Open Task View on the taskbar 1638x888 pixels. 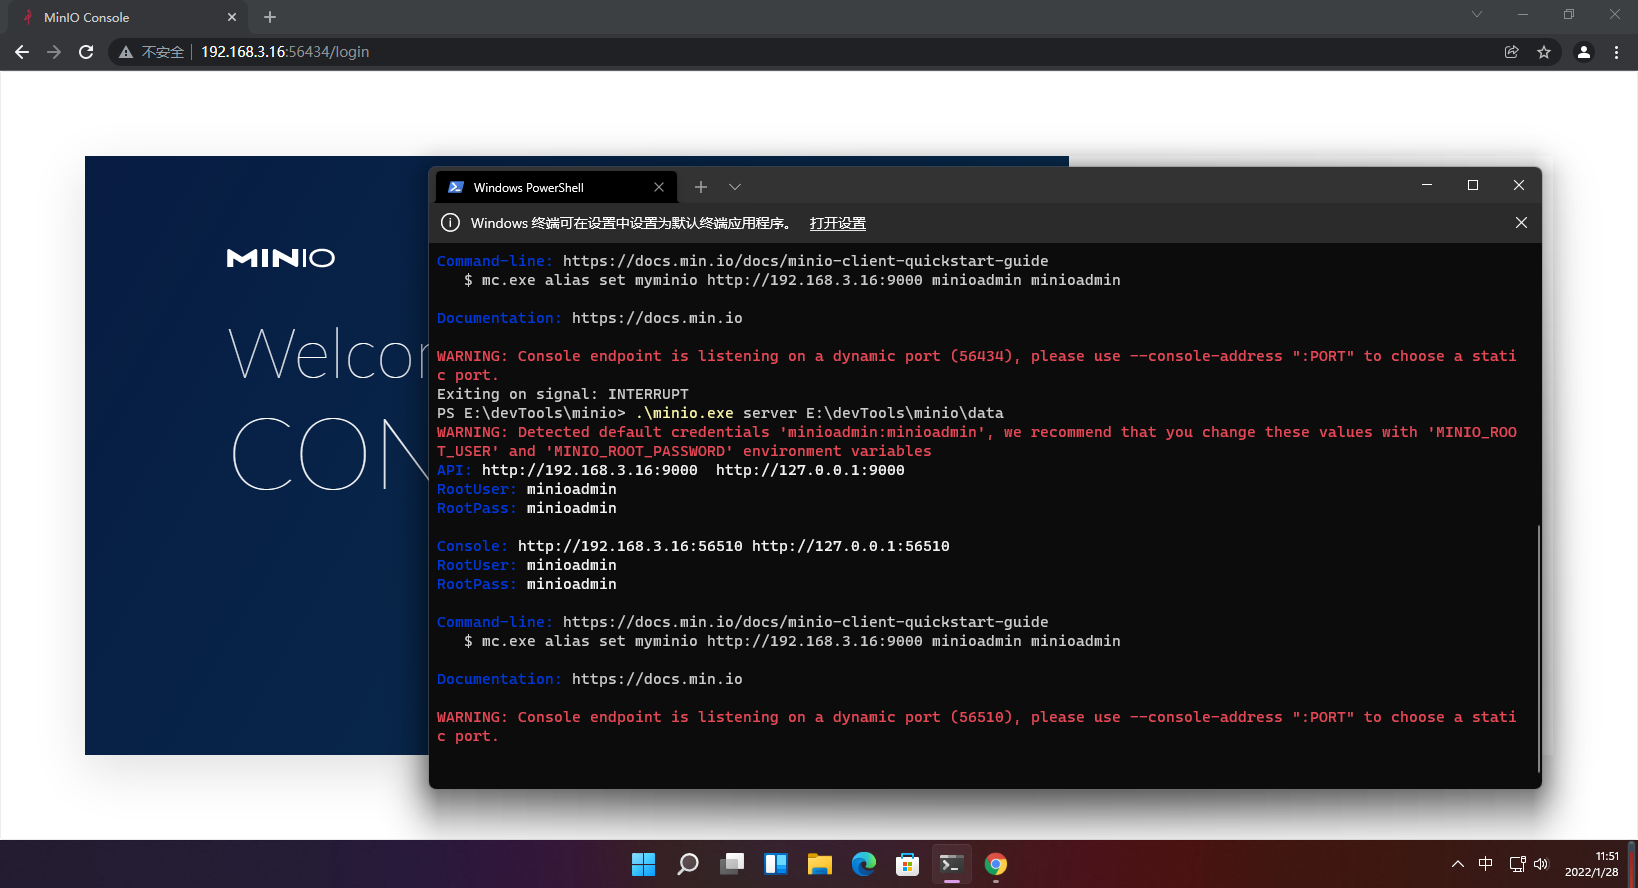(x=732, y=864)
